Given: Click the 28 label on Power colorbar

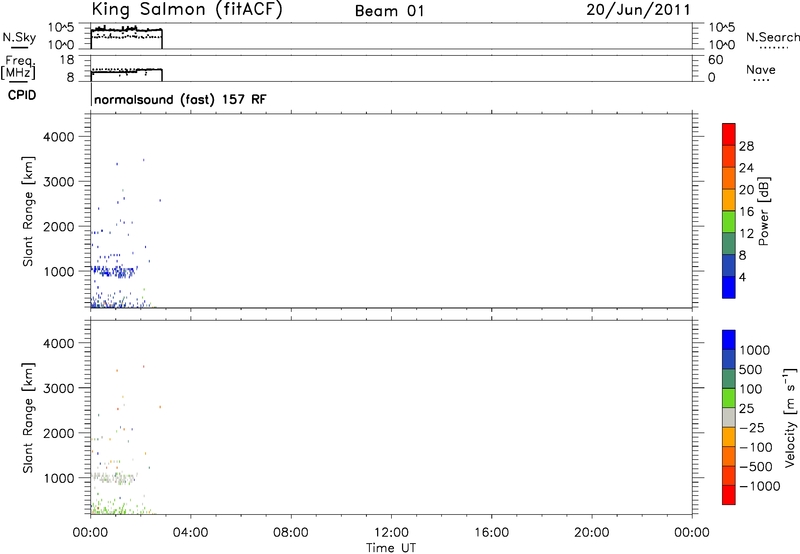Looking at the screenshot, I should (746, 146).
